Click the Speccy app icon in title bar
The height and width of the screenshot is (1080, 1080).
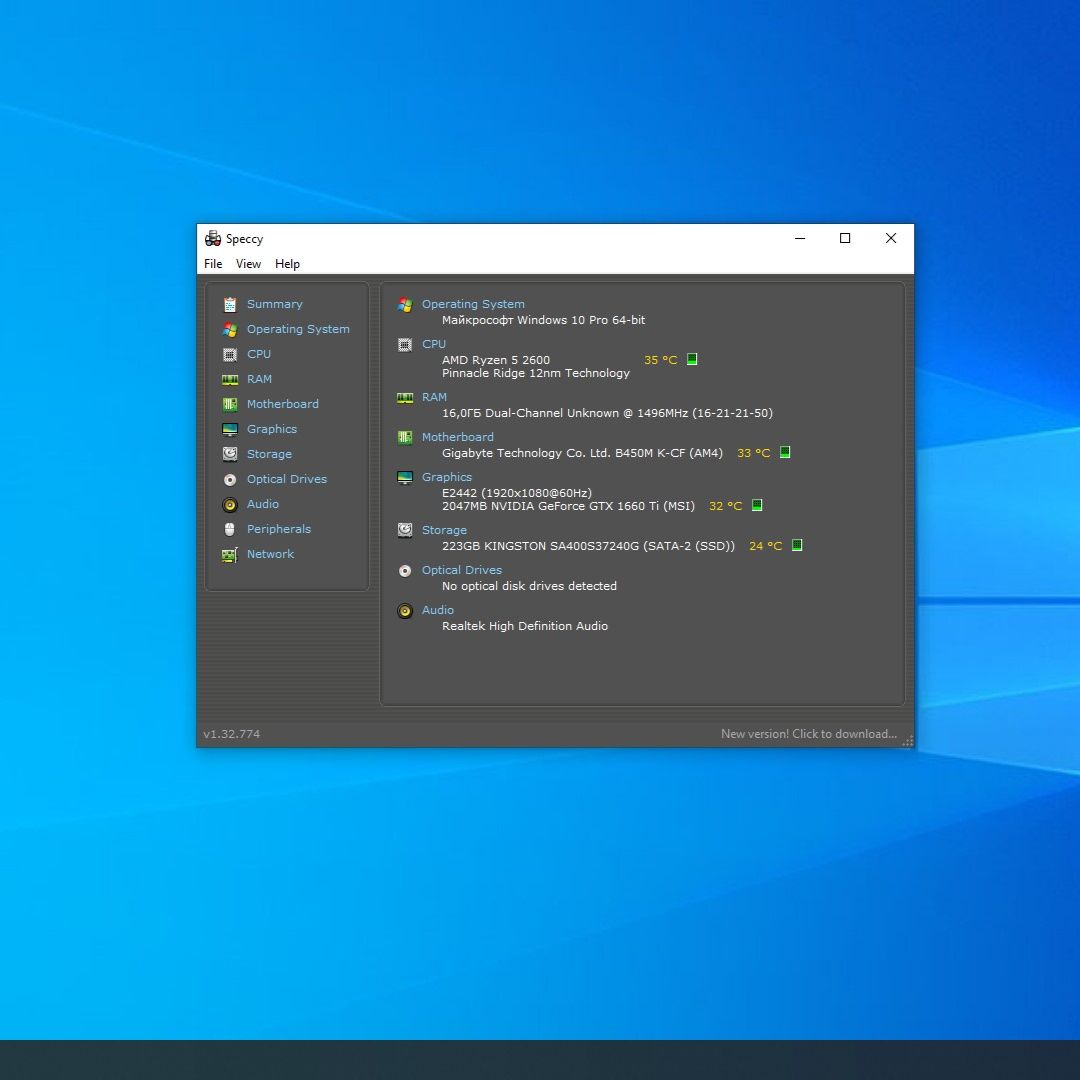coord(213,238)
